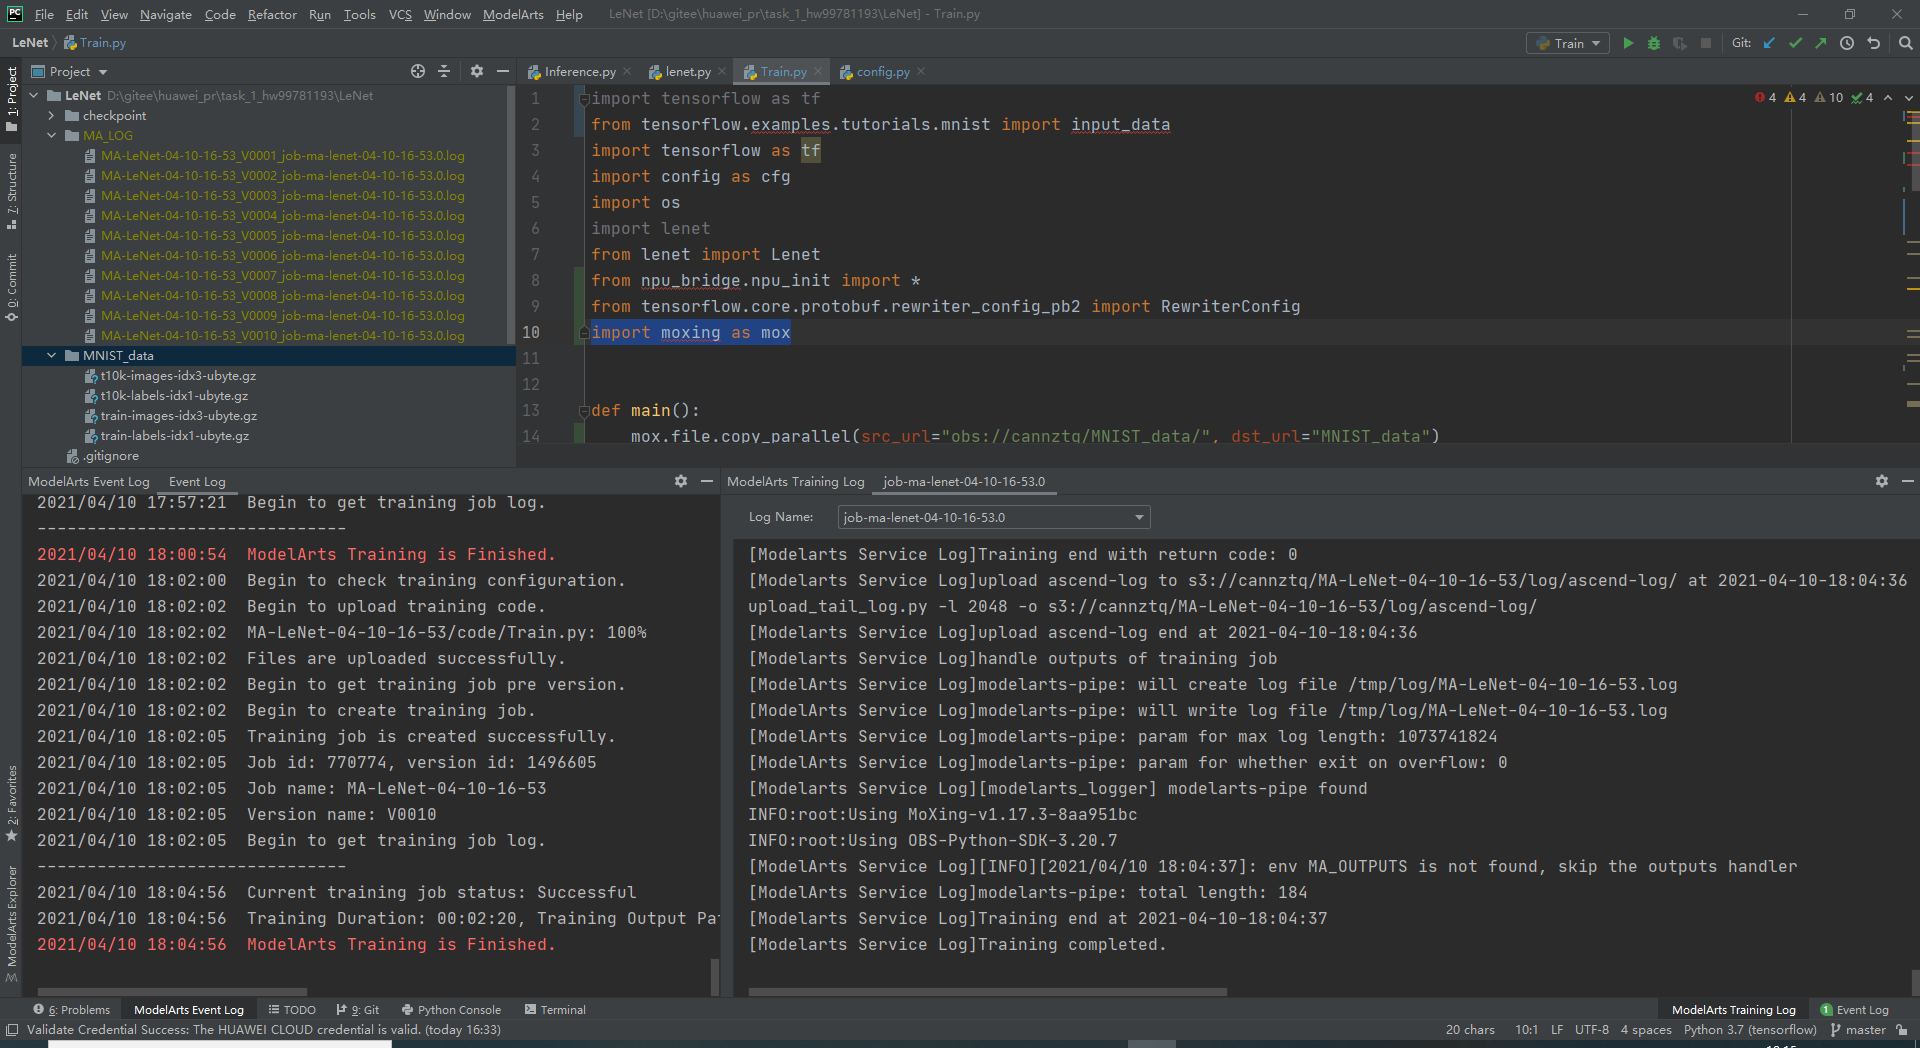Toggle the Structure side panel
The image size is (1920, 1048).
pyautogui.click(x=11, y=191)
